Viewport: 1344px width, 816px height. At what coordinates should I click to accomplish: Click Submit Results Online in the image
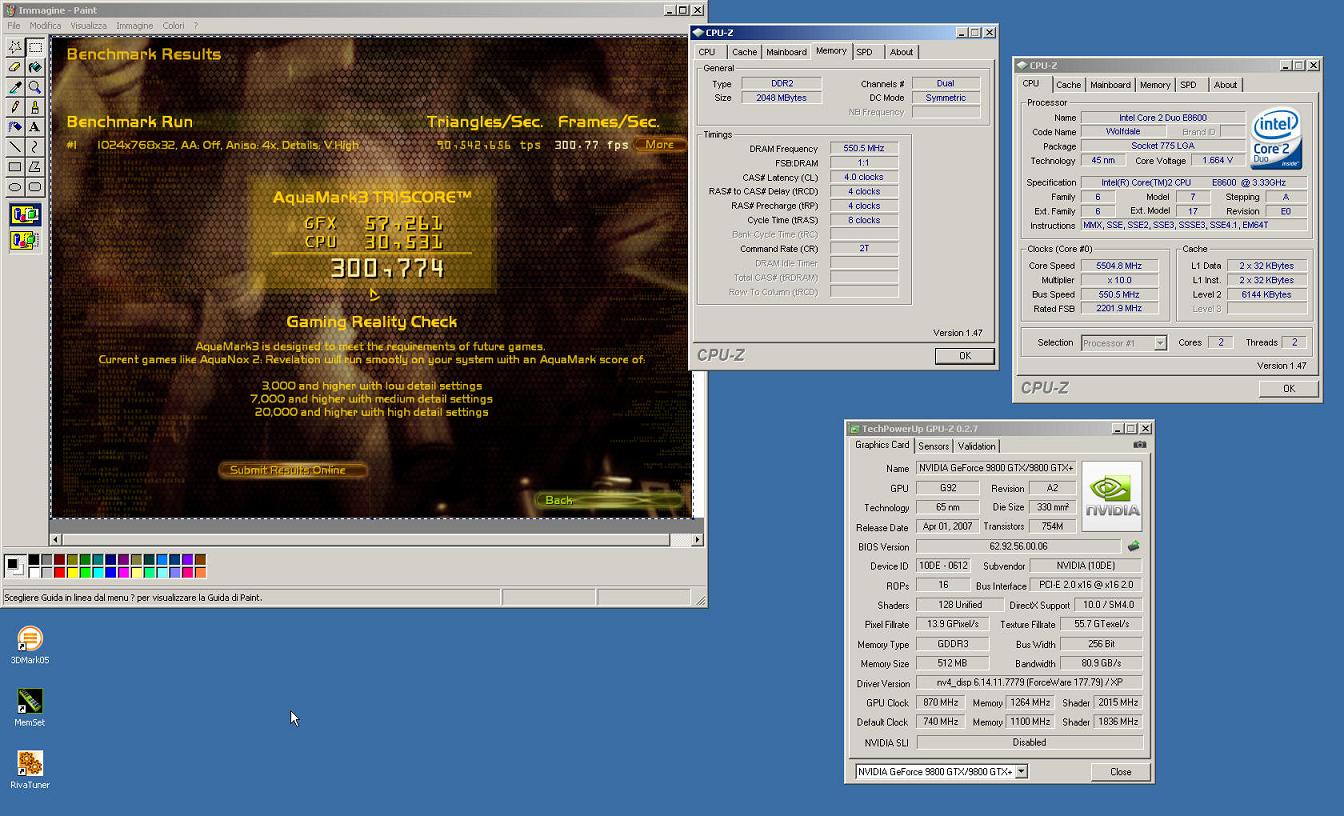pos(292,470)
